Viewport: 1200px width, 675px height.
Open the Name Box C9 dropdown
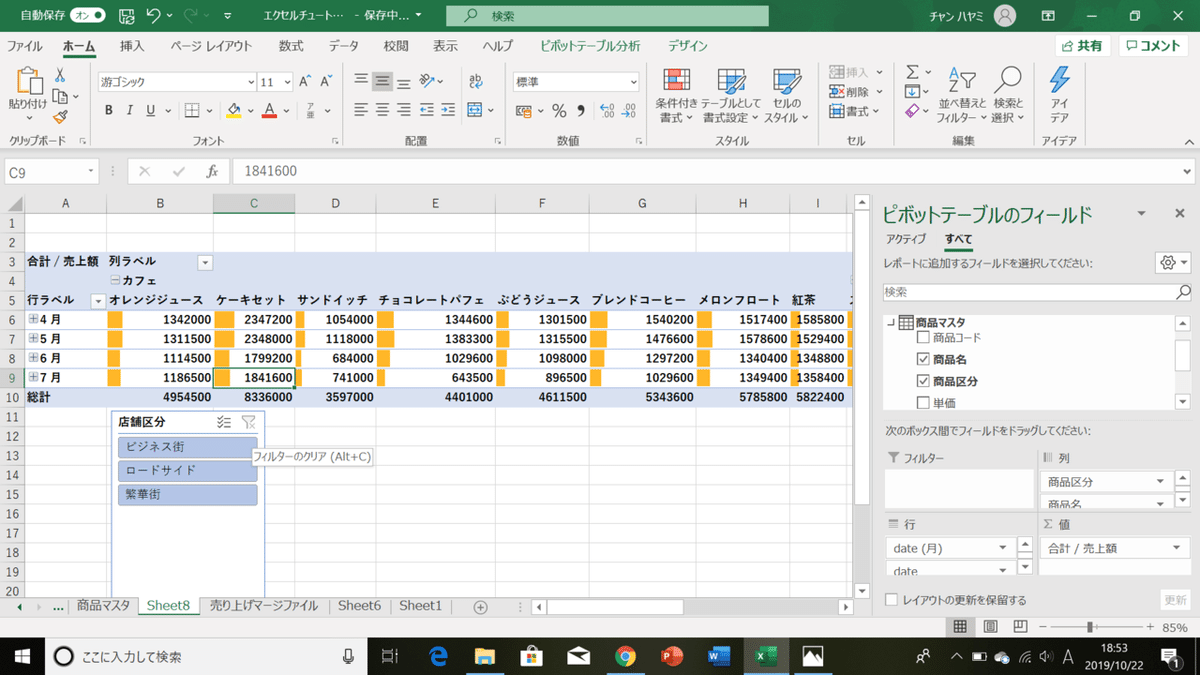[x=90, y=172]
